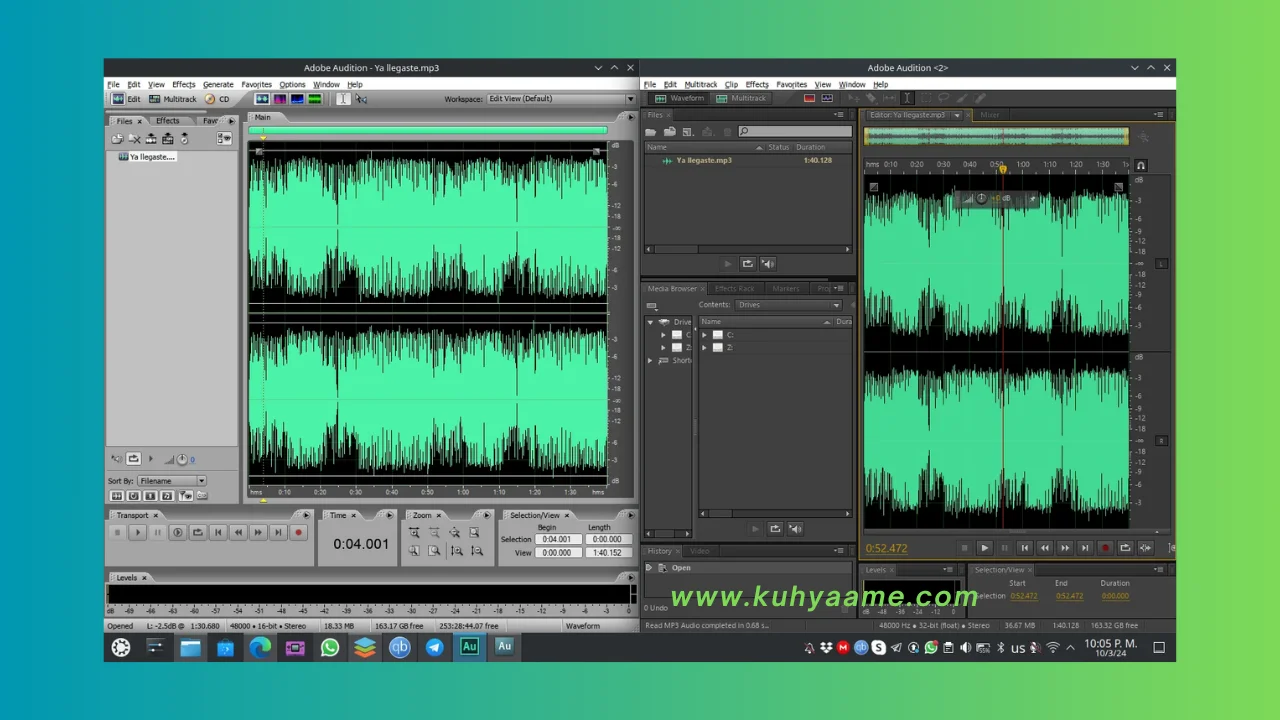Viewport: 1280px width, 720px height.
Task: Select Ya llegaste.mp3 row in right Files panel
Action: tap(748, 160)
